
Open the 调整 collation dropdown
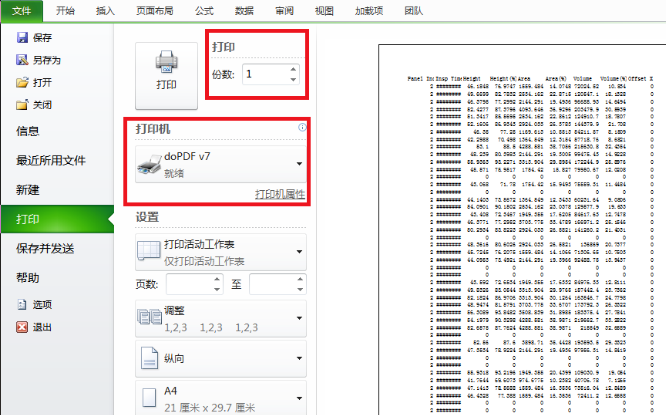(221, 319)
